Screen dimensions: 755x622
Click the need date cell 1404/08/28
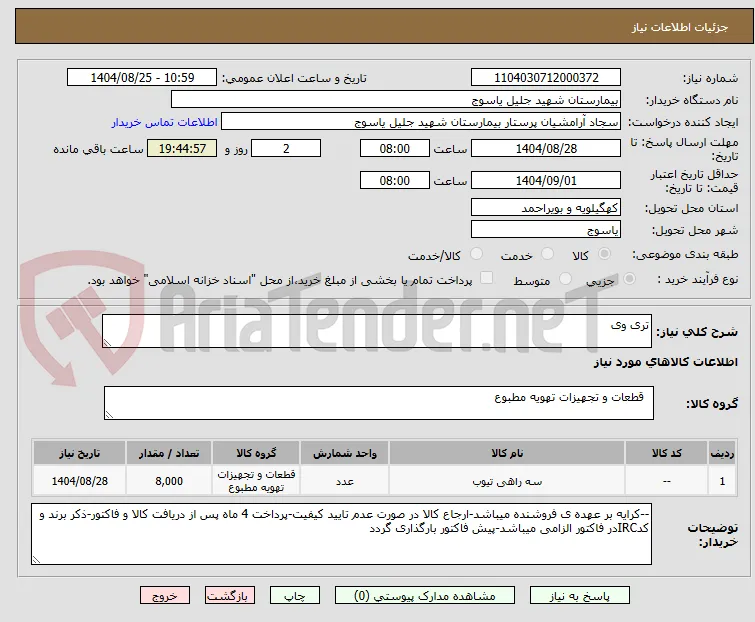(x=79, y=481)
